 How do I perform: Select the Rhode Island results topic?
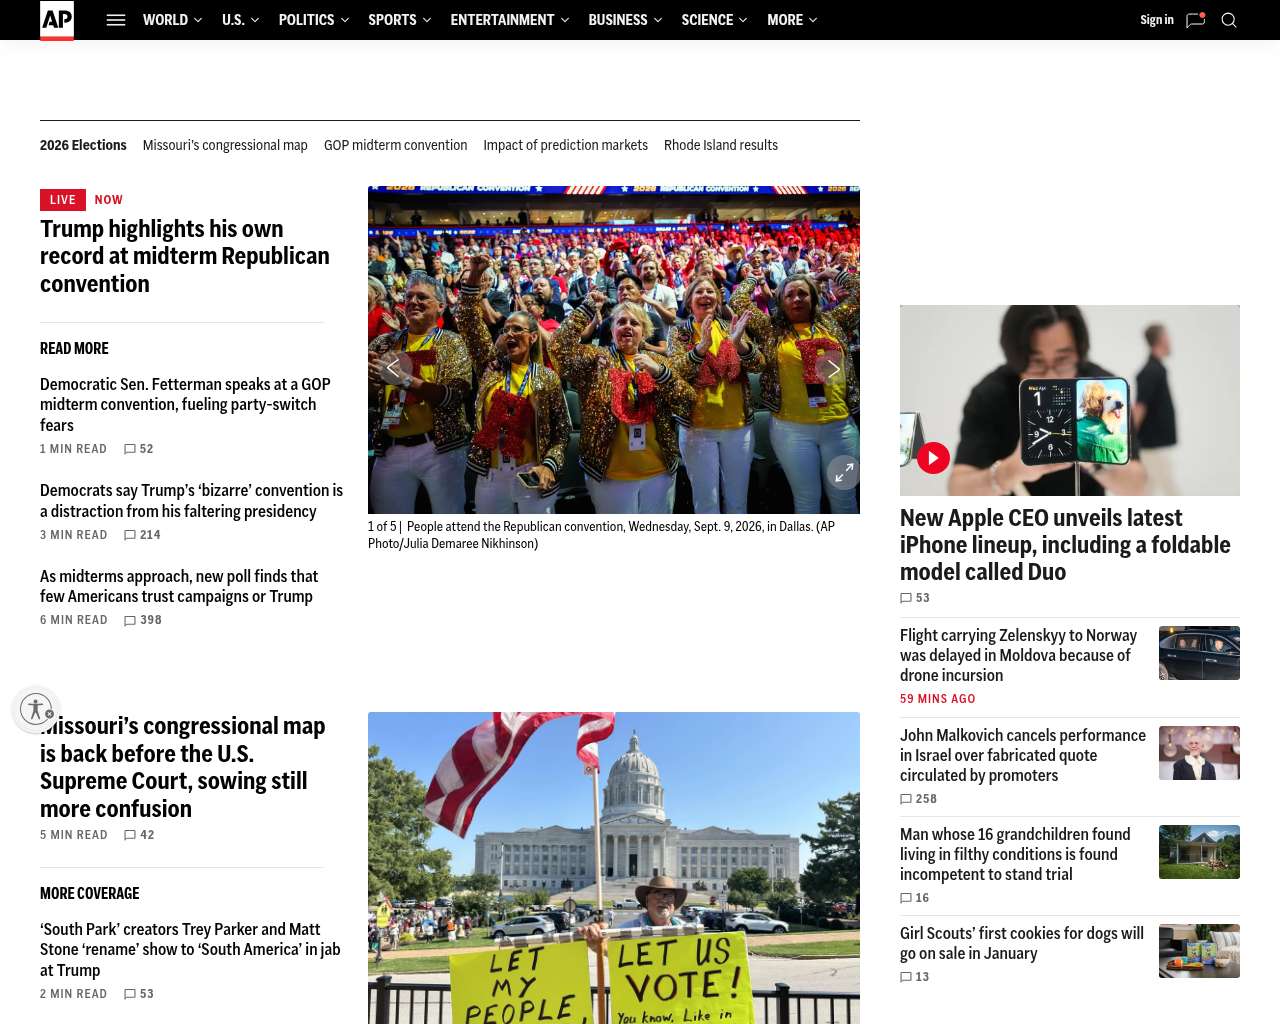[x=721, y=145]
